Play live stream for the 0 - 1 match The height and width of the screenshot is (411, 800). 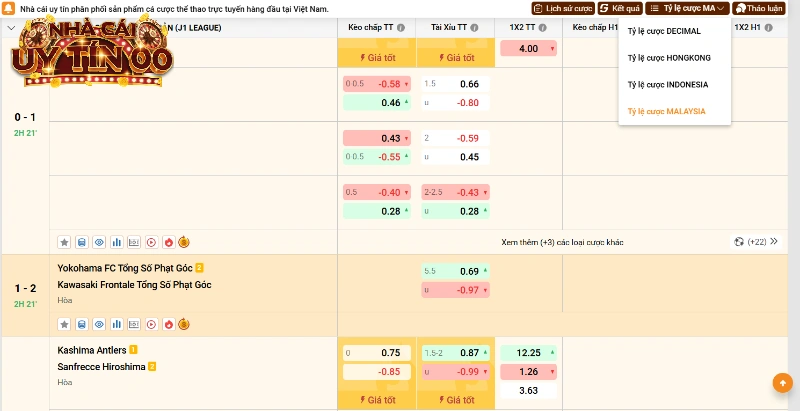151,242
